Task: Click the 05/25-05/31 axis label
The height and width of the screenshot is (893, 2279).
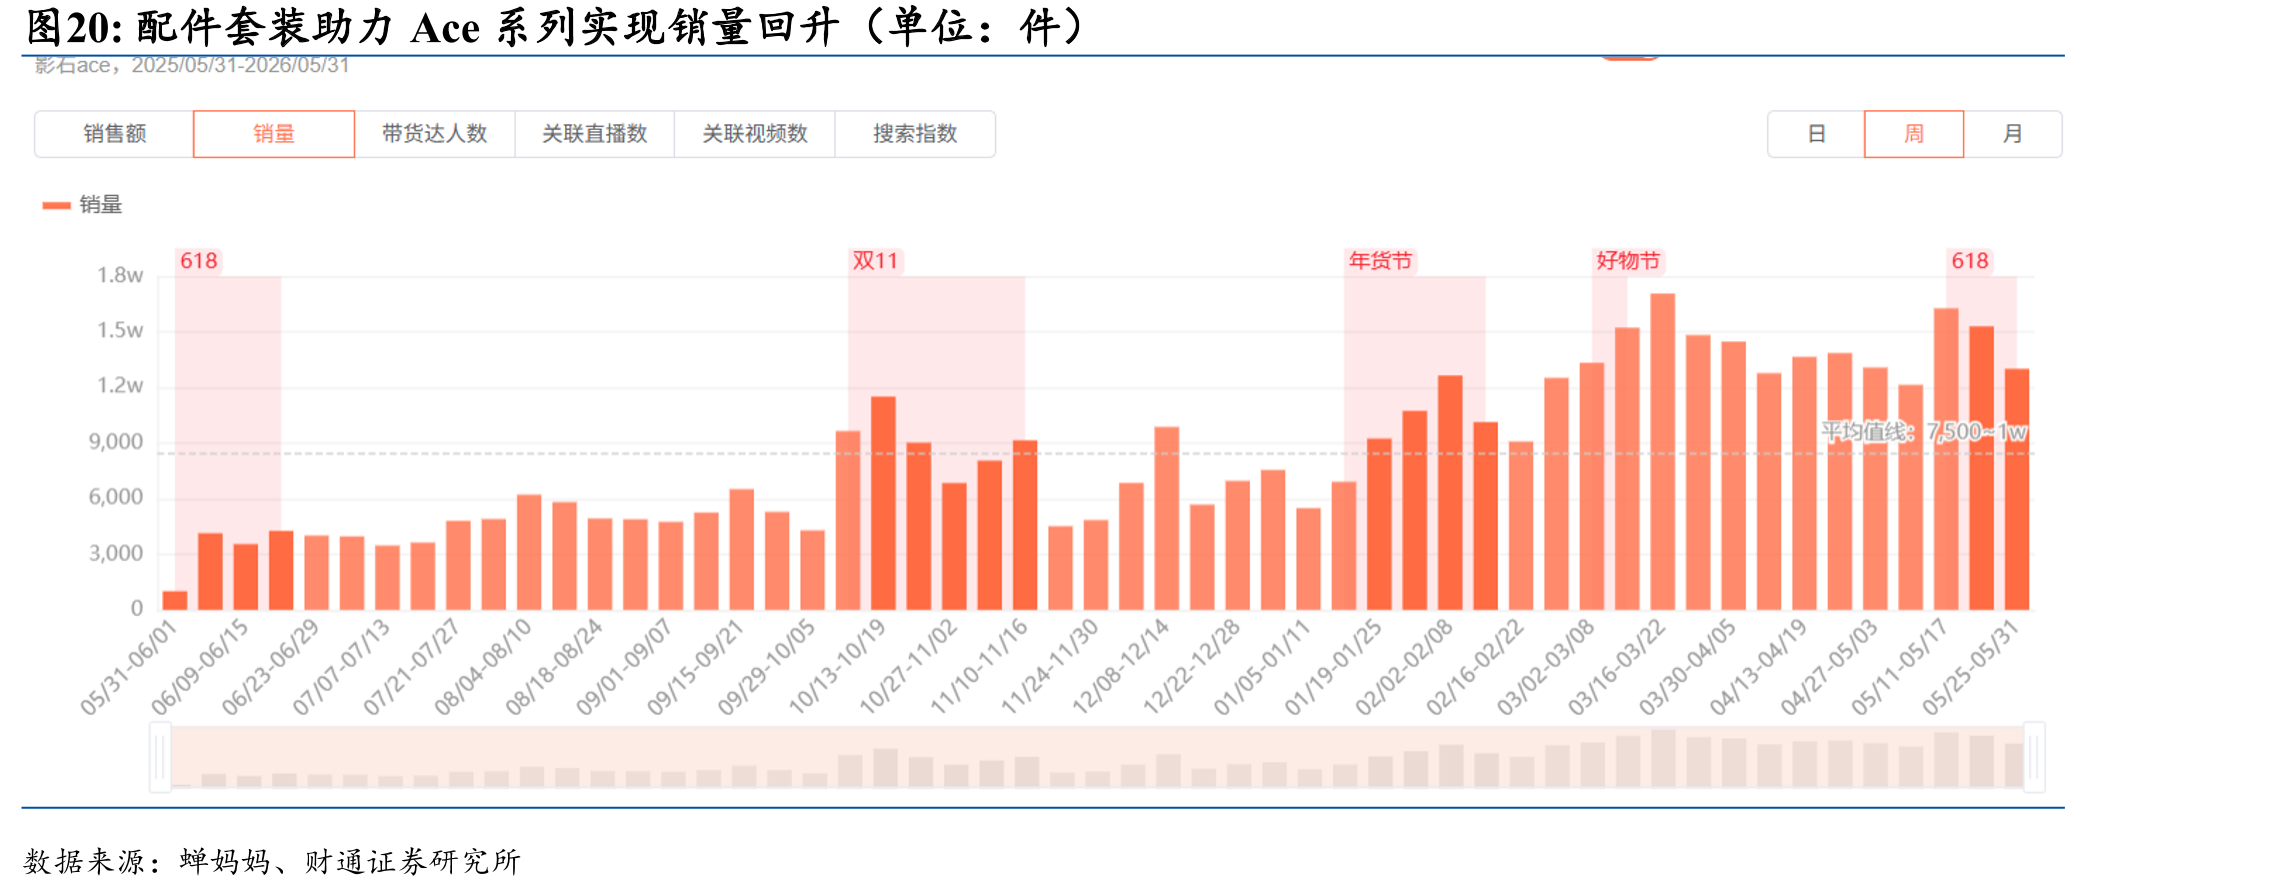Action: coord(1970,667)
